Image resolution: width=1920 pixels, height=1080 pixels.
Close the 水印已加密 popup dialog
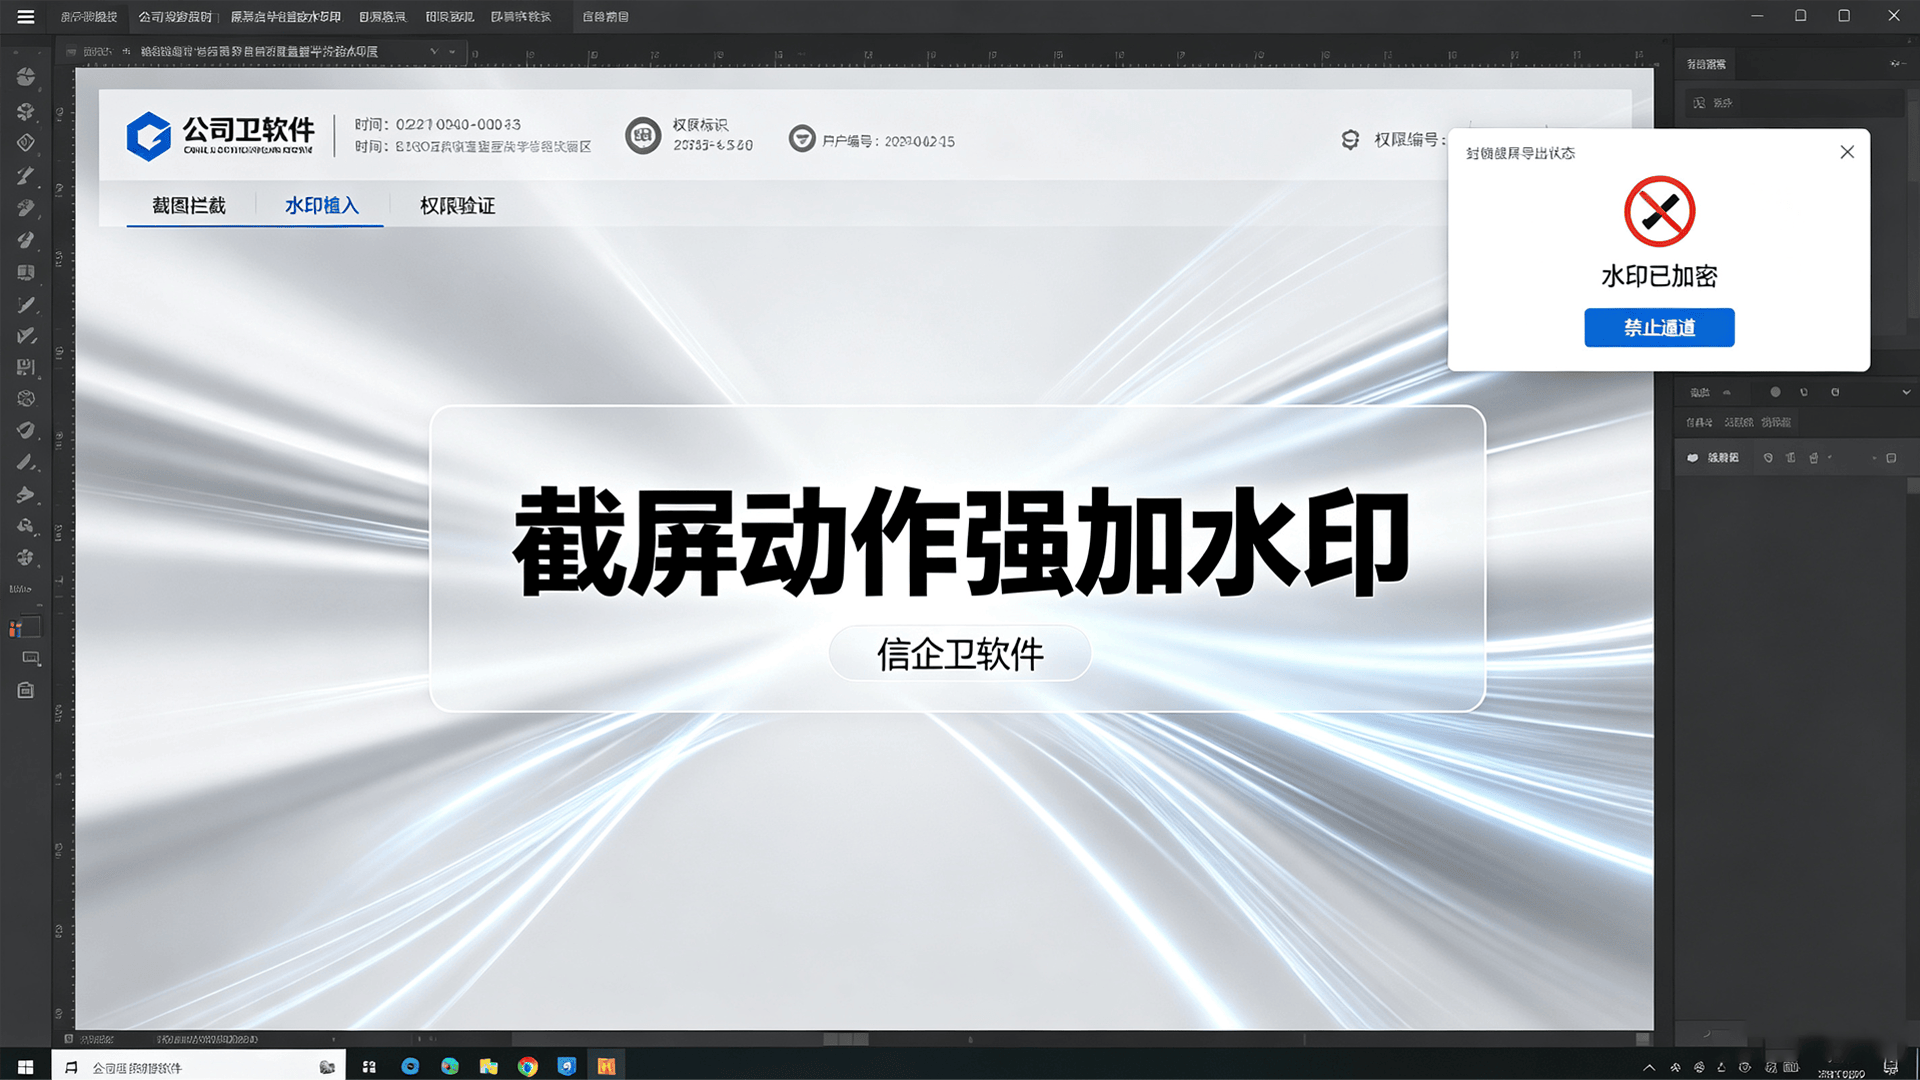(1847, 152)
